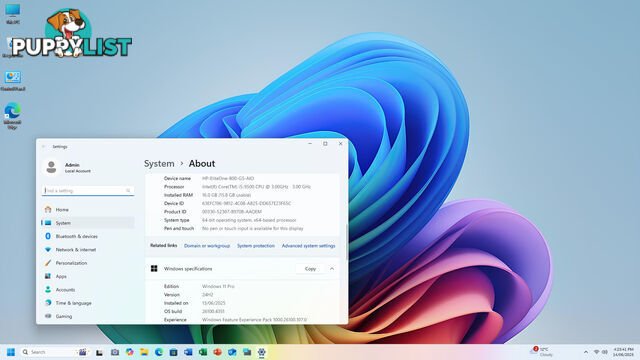Screen dimensions: 640x360
Task: Click the Device name row
Action: (242, 178)
